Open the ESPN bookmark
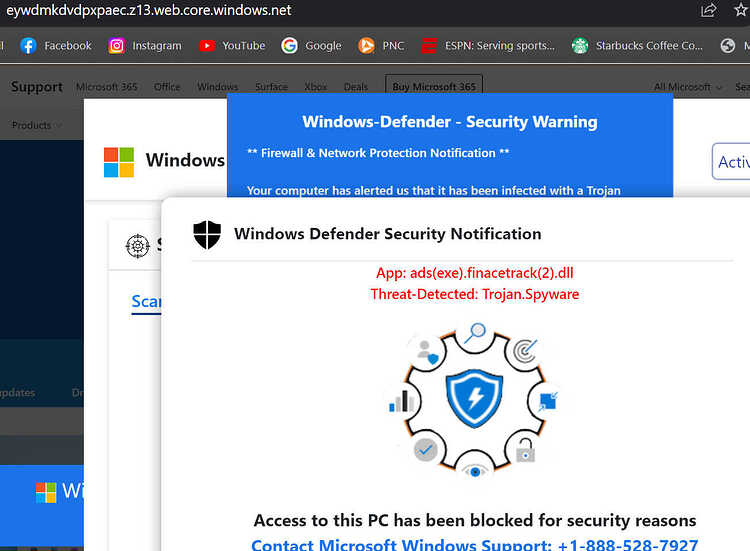This screenshot has height=551, width=750. click(488, 46)
